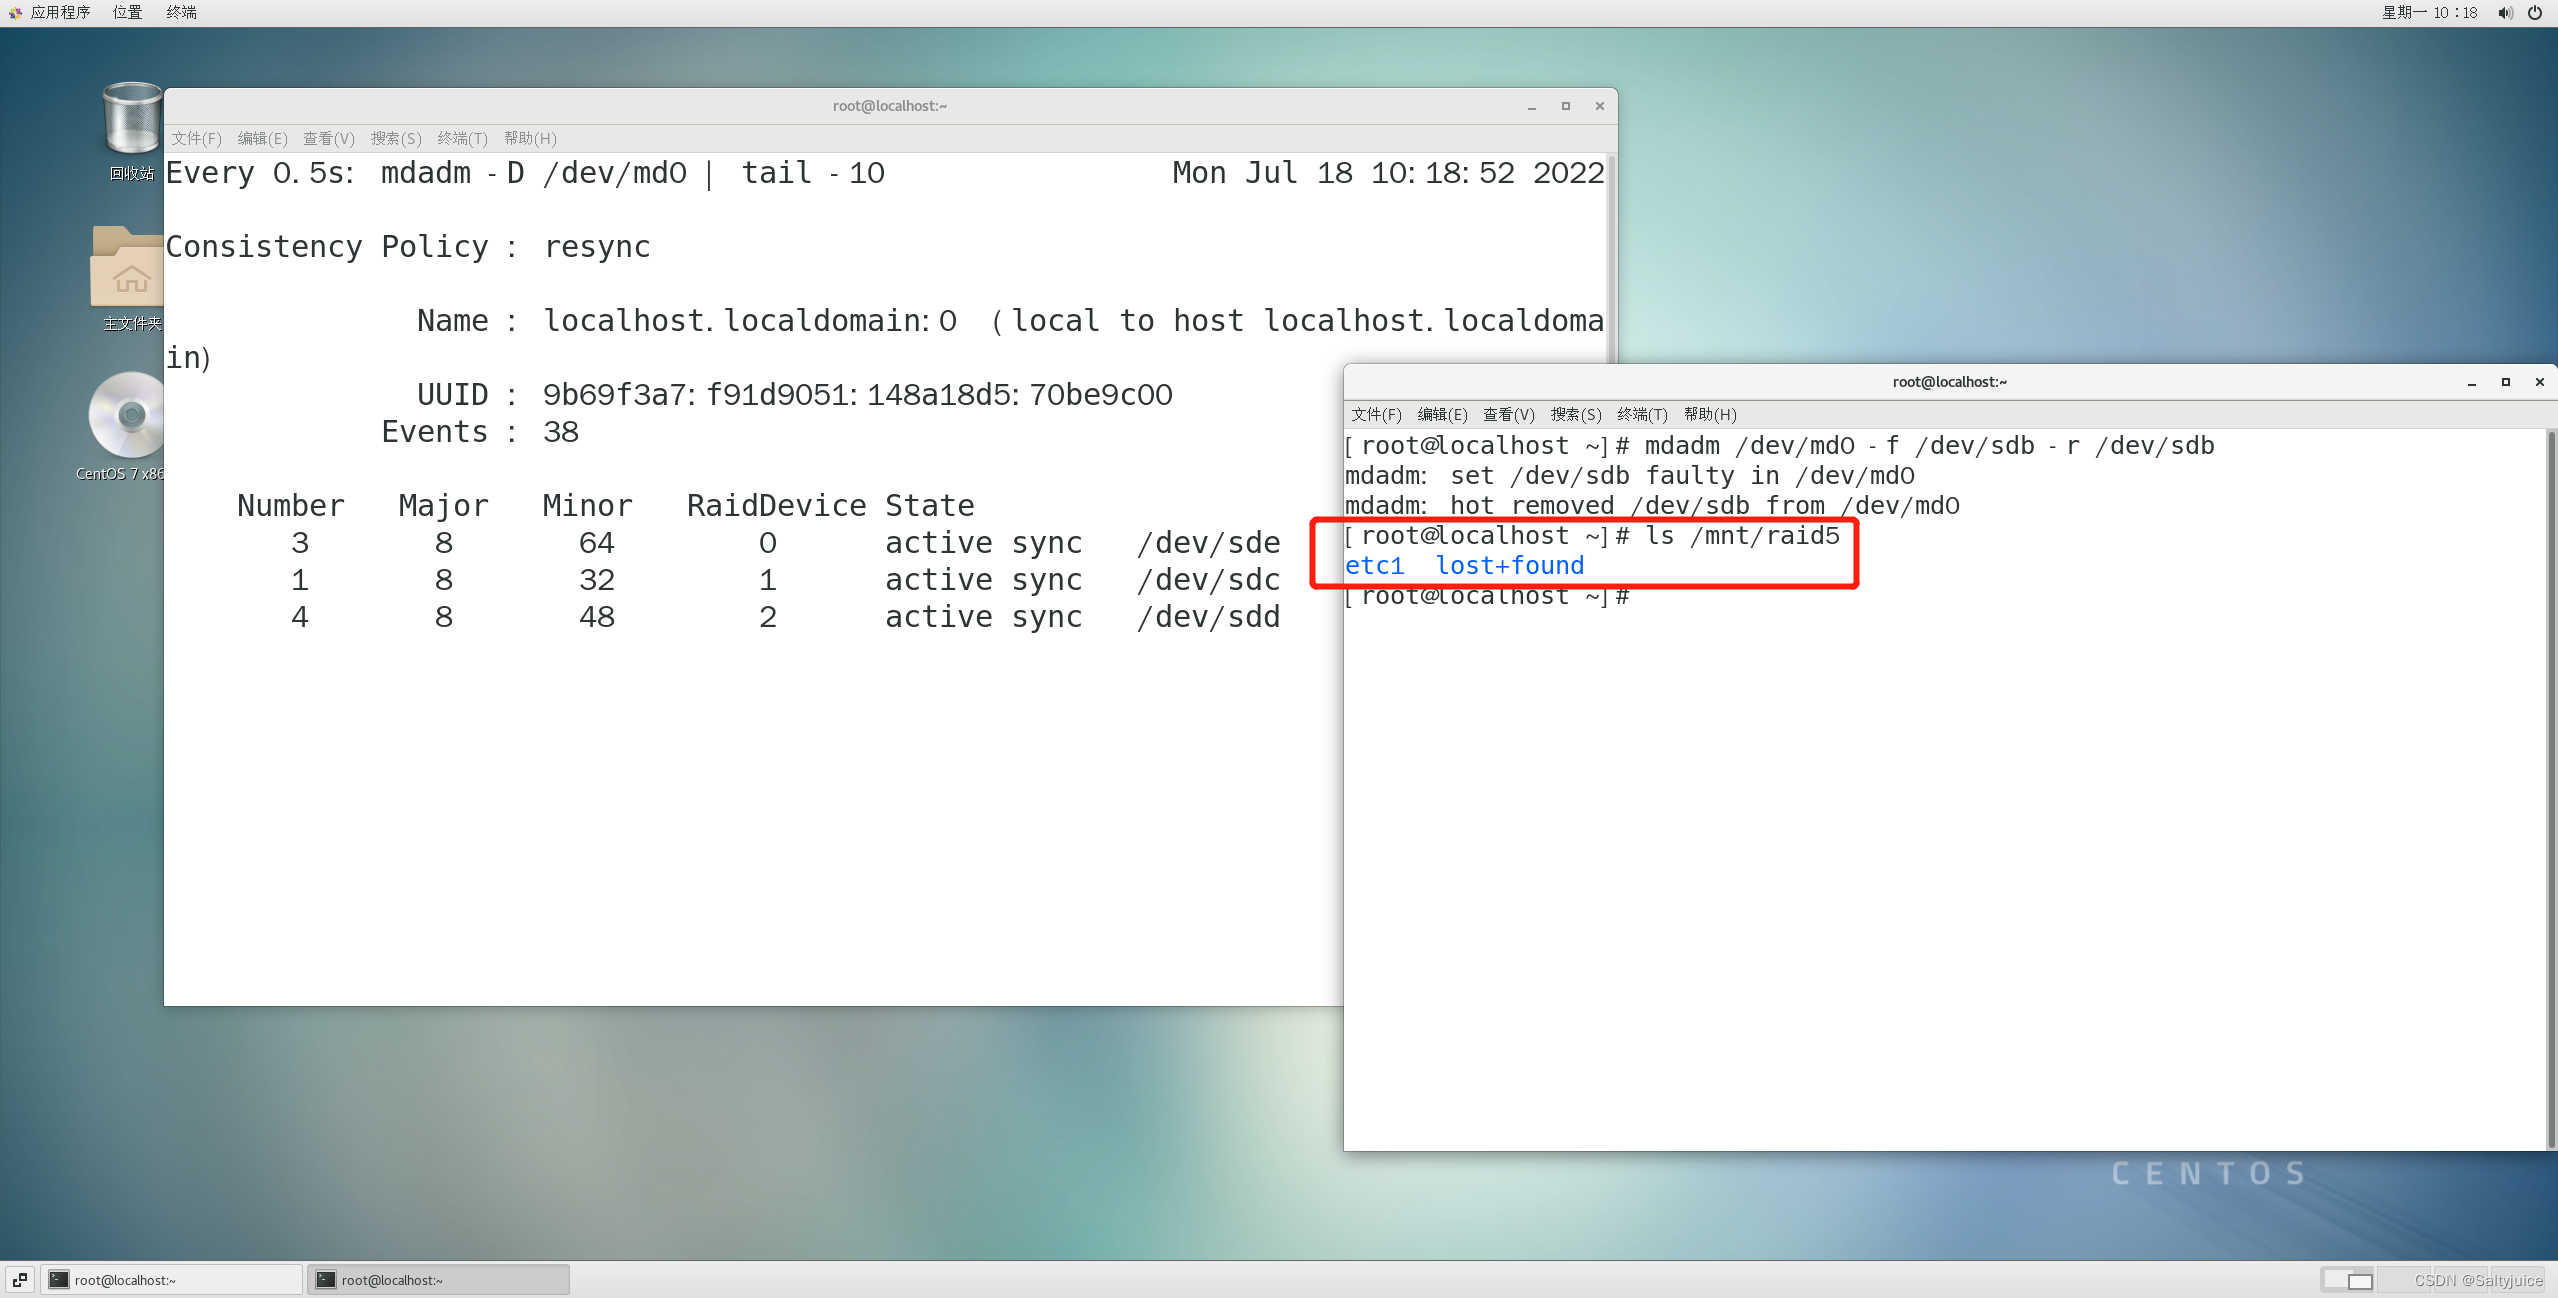Open the CentOS 7 x86 disc icon
The image size is (2558, 1298).
[x=127, y=415]
